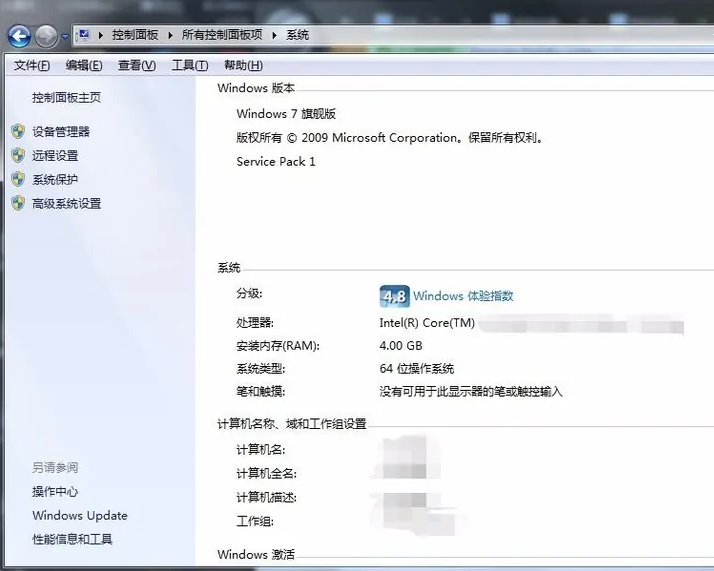Open the 工具(T) menu
Image resolution: width=714 pixels, height=571 pixels.
(190, 66)
